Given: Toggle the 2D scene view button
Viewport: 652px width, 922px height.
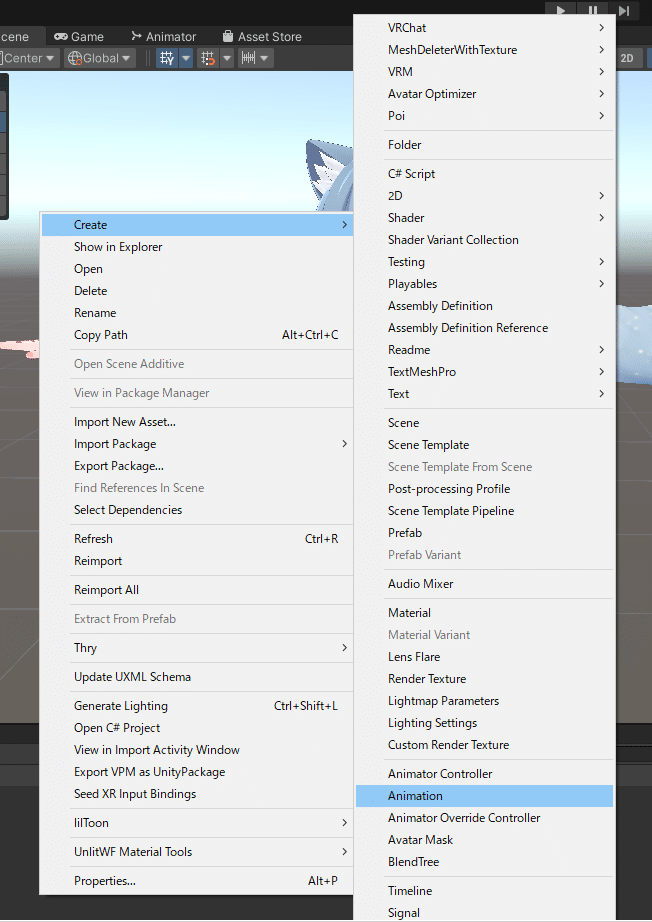Looking at the screenshot, I should (627, 58).
